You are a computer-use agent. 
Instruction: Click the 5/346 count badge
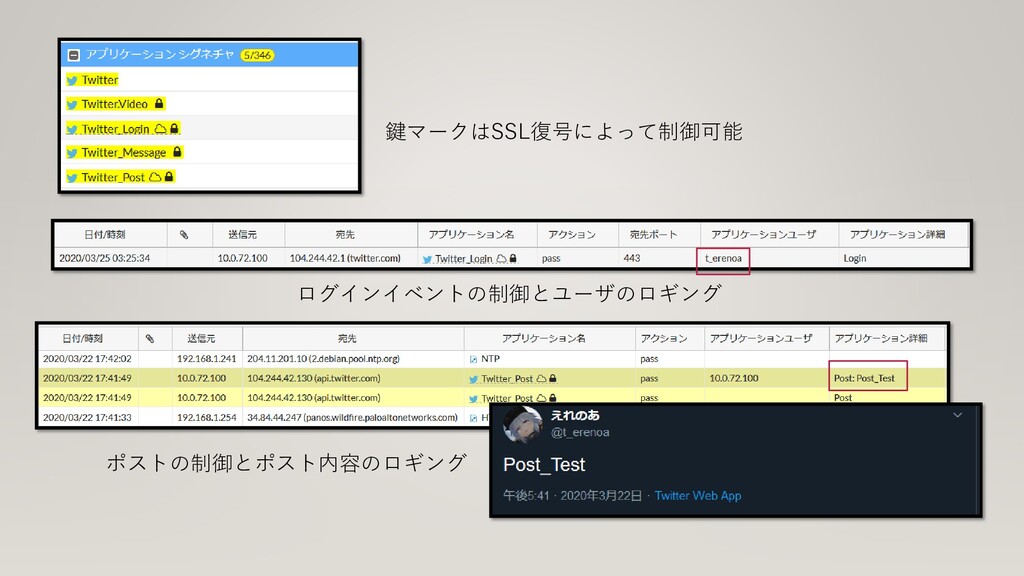click(257, 56)
